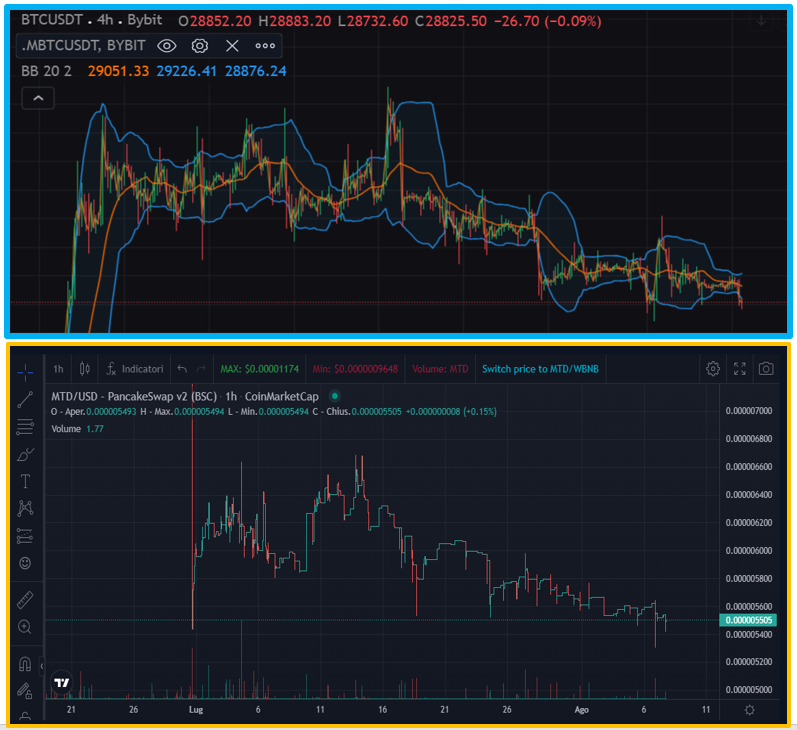Click the orange BB value 29051.33
Viewport: 797px width, 730px height.
[x=118, y=71]
